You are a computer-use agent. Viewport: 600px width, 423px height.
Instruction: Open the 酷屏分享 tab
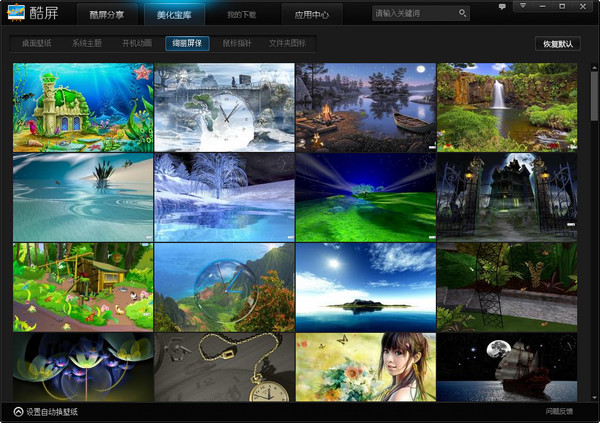tap(109, 15)
